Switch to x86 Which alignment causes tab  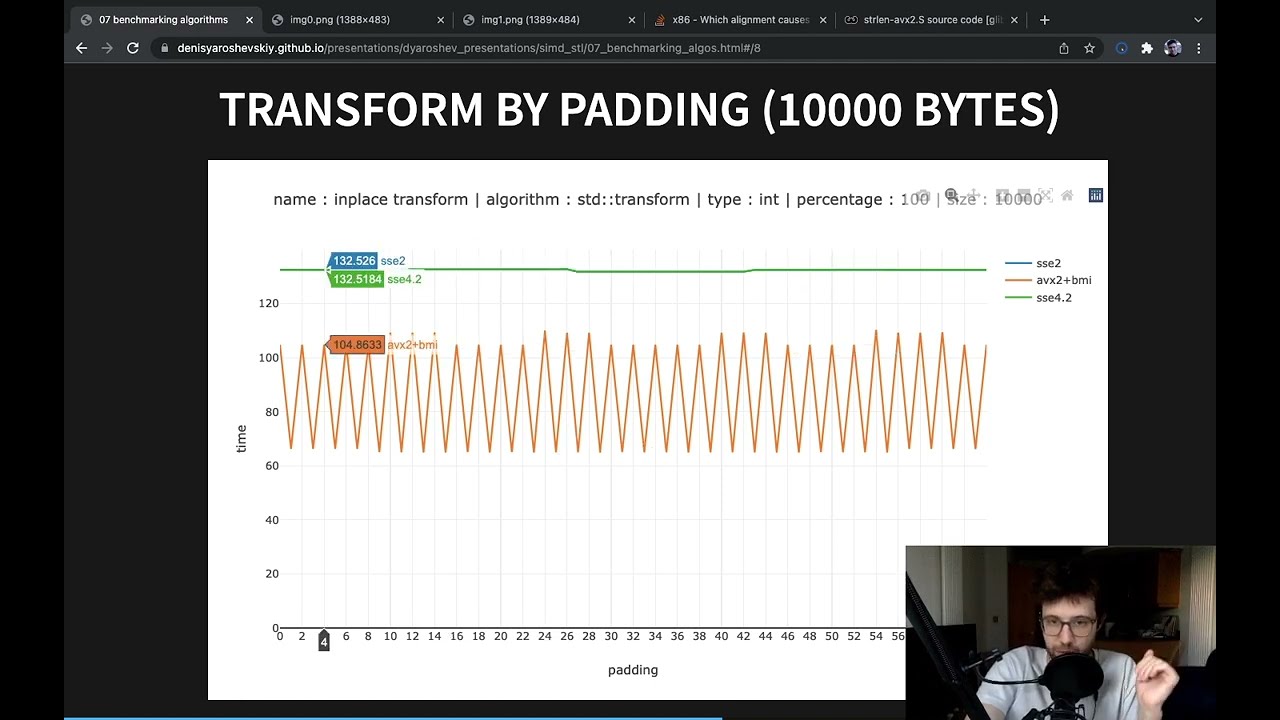tap(740, 20)
